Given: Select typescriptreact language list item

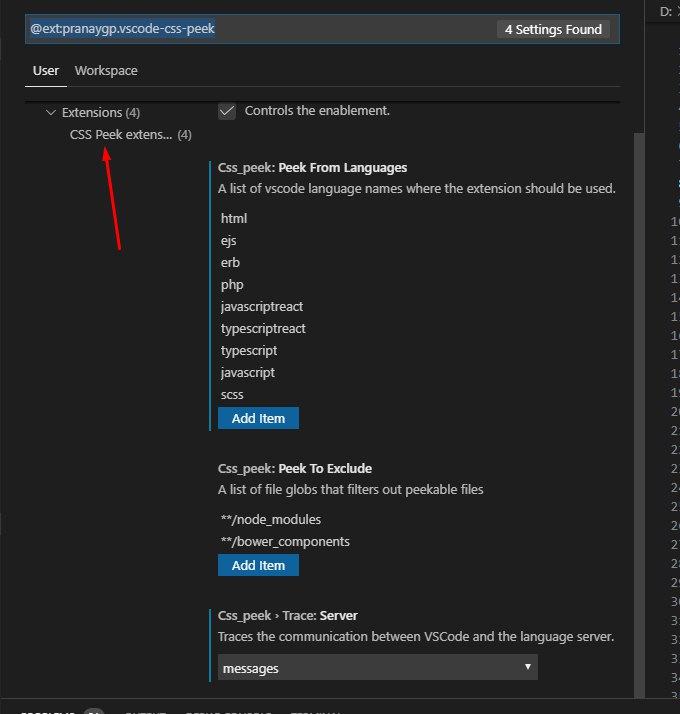Looking at the screenshot, I should [263, 329].
